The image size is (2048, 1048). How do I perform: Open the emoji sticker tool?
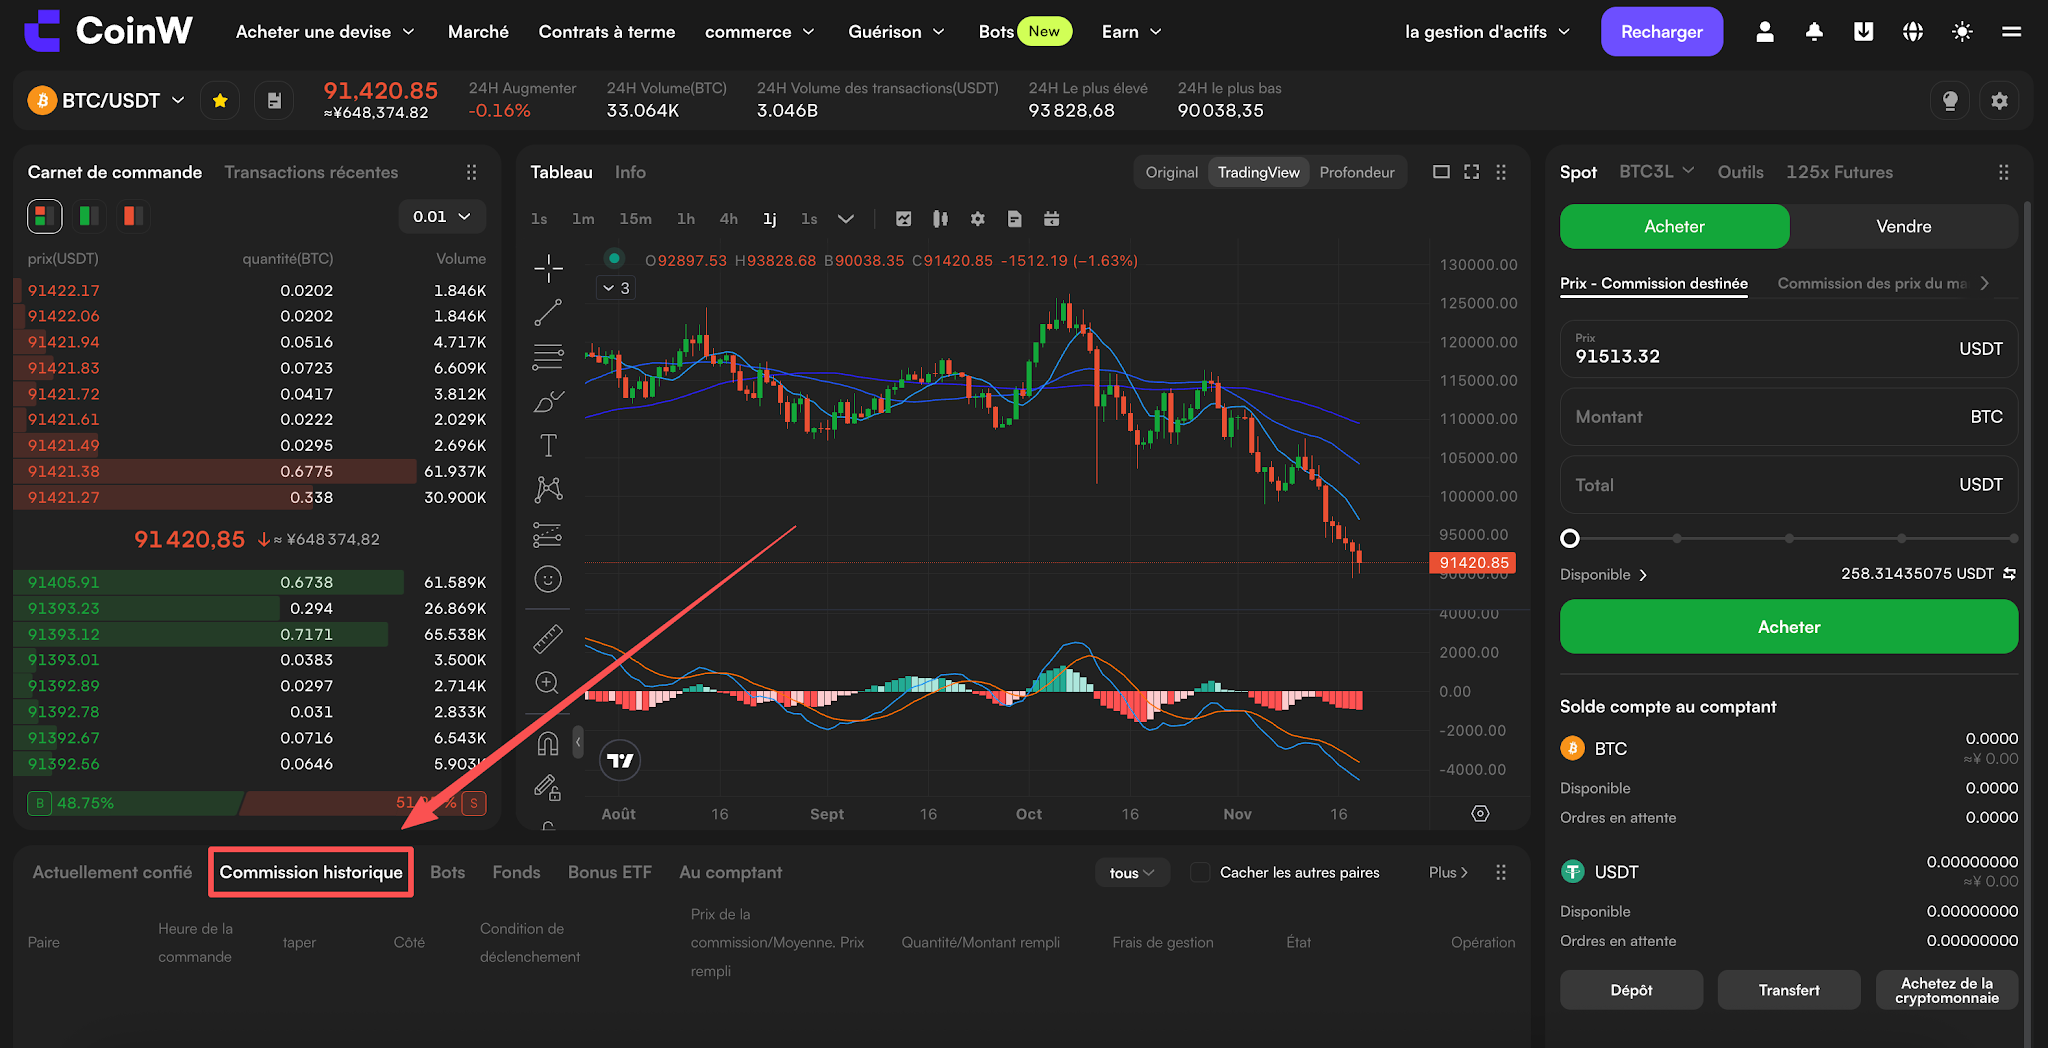click(548, 579)
